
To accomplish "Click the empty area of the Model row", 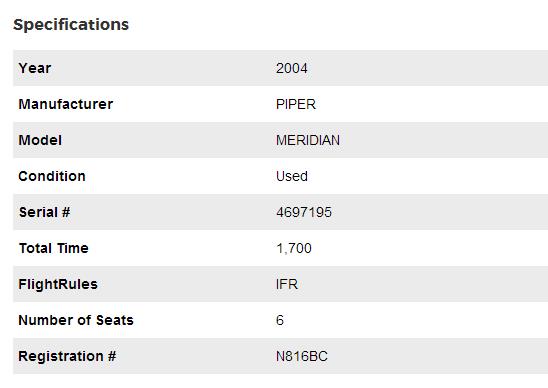I will tap(444, 140).
